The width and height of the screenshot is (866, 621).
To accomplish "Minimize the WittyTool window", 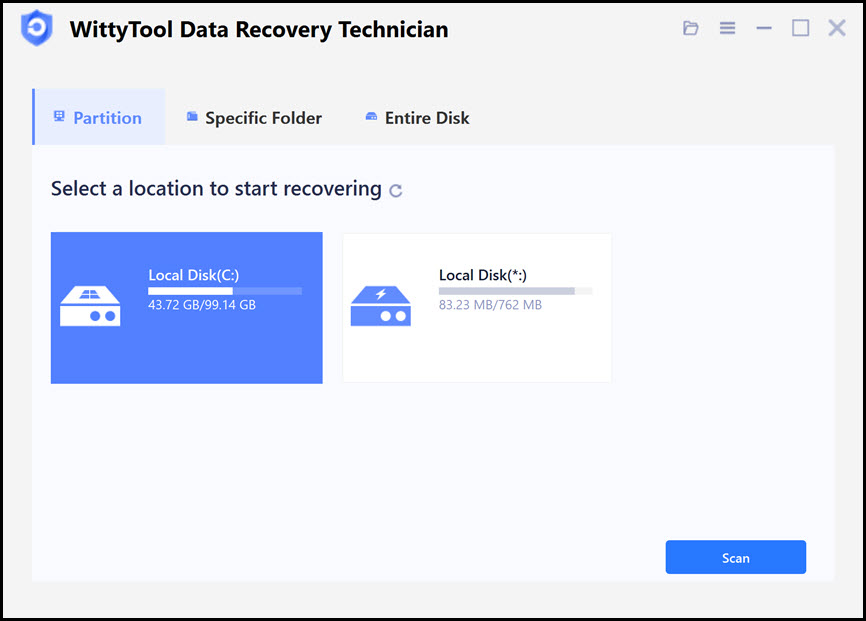I will [x=764, y=28].
